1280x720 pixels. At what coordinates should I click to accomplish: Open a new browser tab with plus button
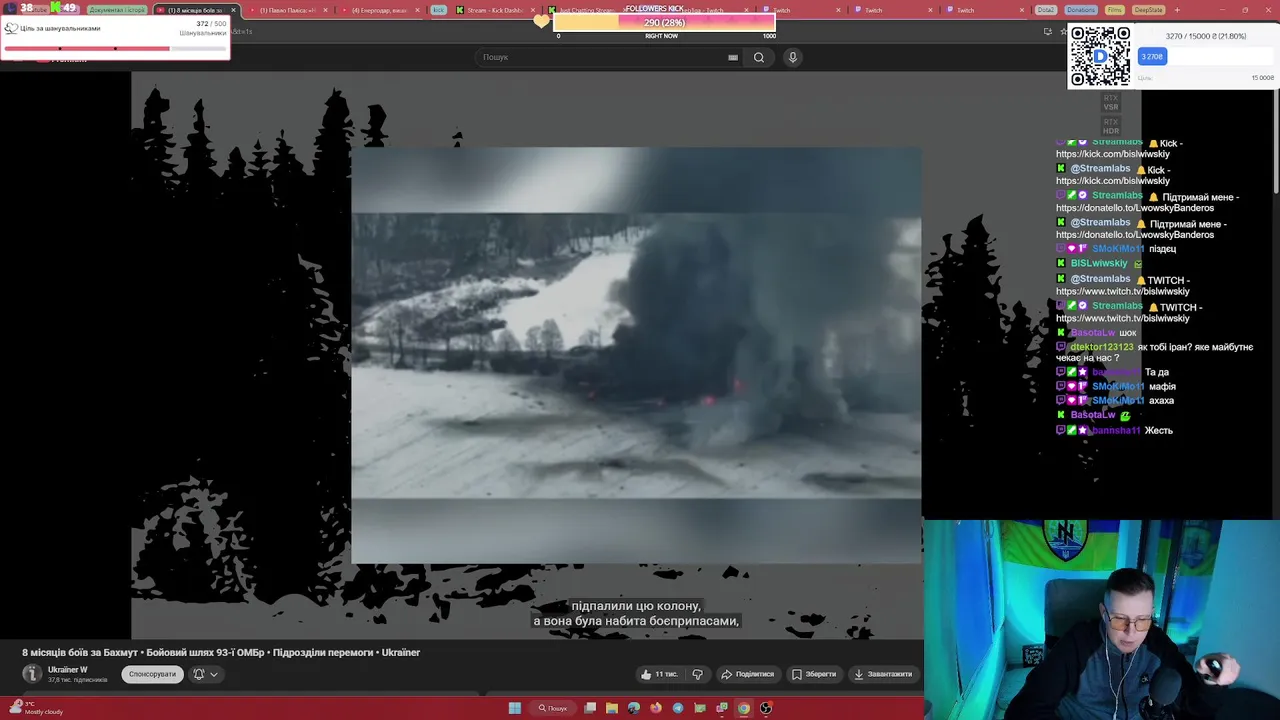point(1177,10)
